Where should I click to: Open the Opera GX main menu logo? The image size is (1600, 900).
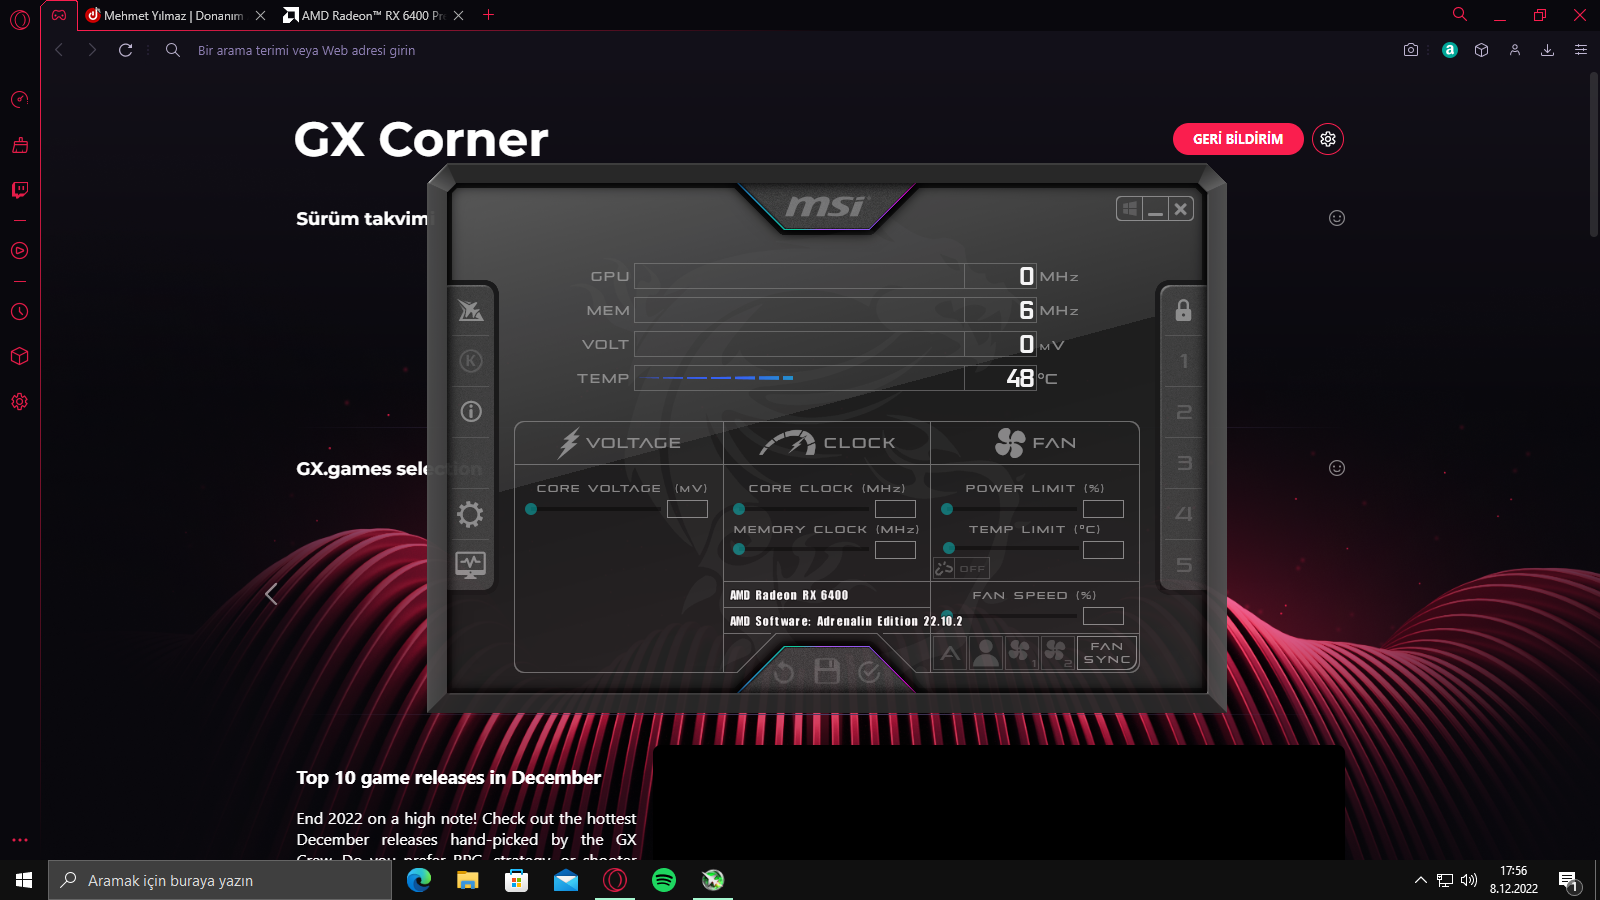point(20,19)
